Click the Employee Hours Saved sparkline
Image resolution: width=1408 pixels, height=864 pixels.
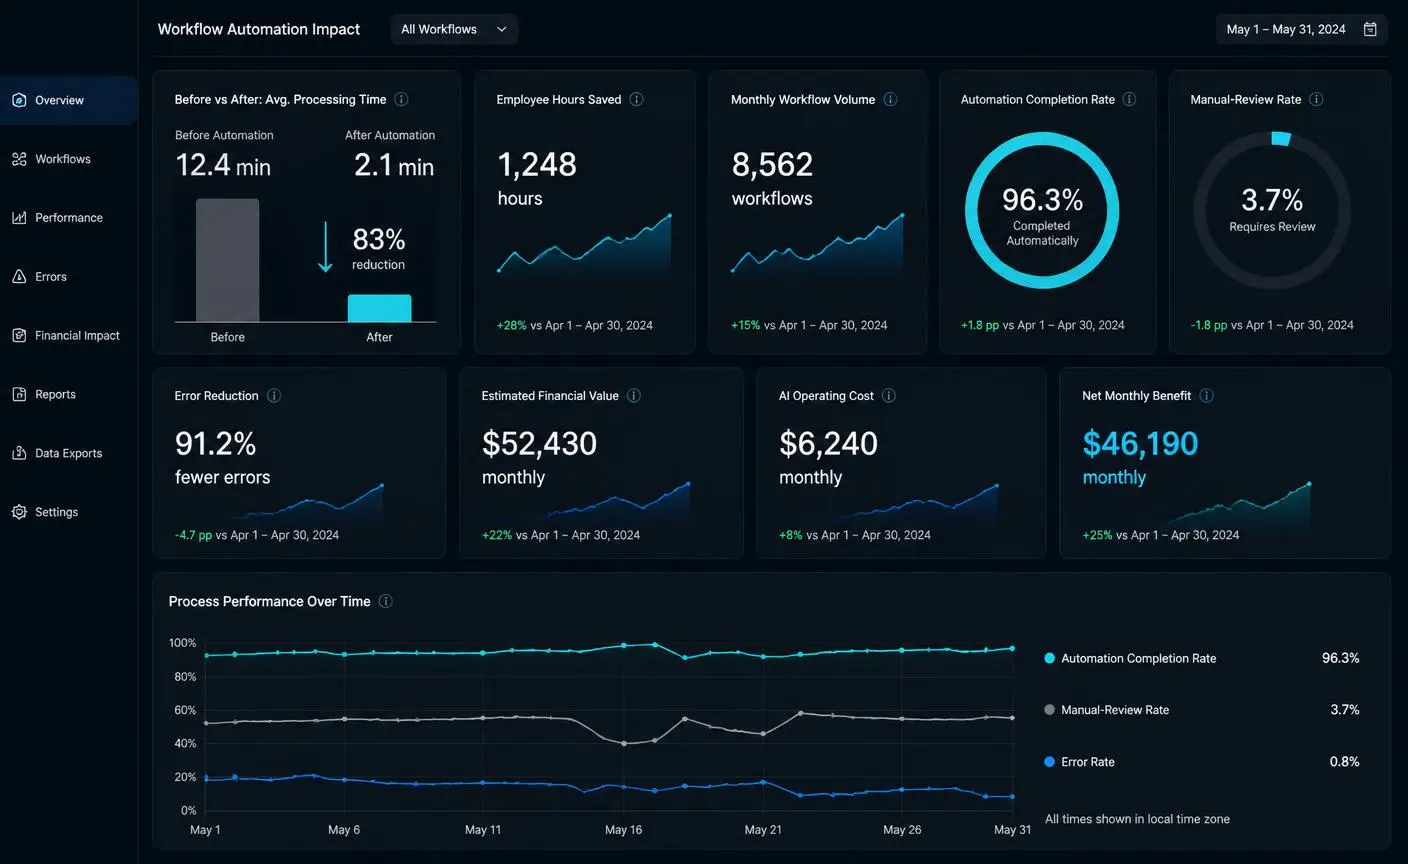pos(584,245)
